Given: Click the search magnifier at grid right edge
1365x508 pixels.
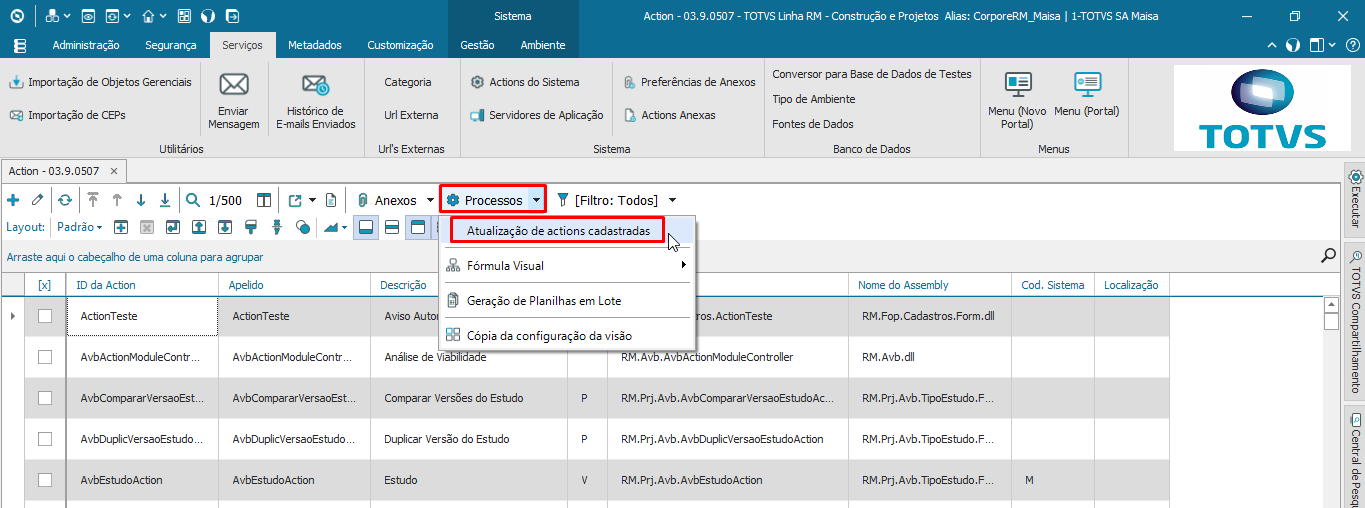Looking at the screenshot, I should click(1328, 256).
